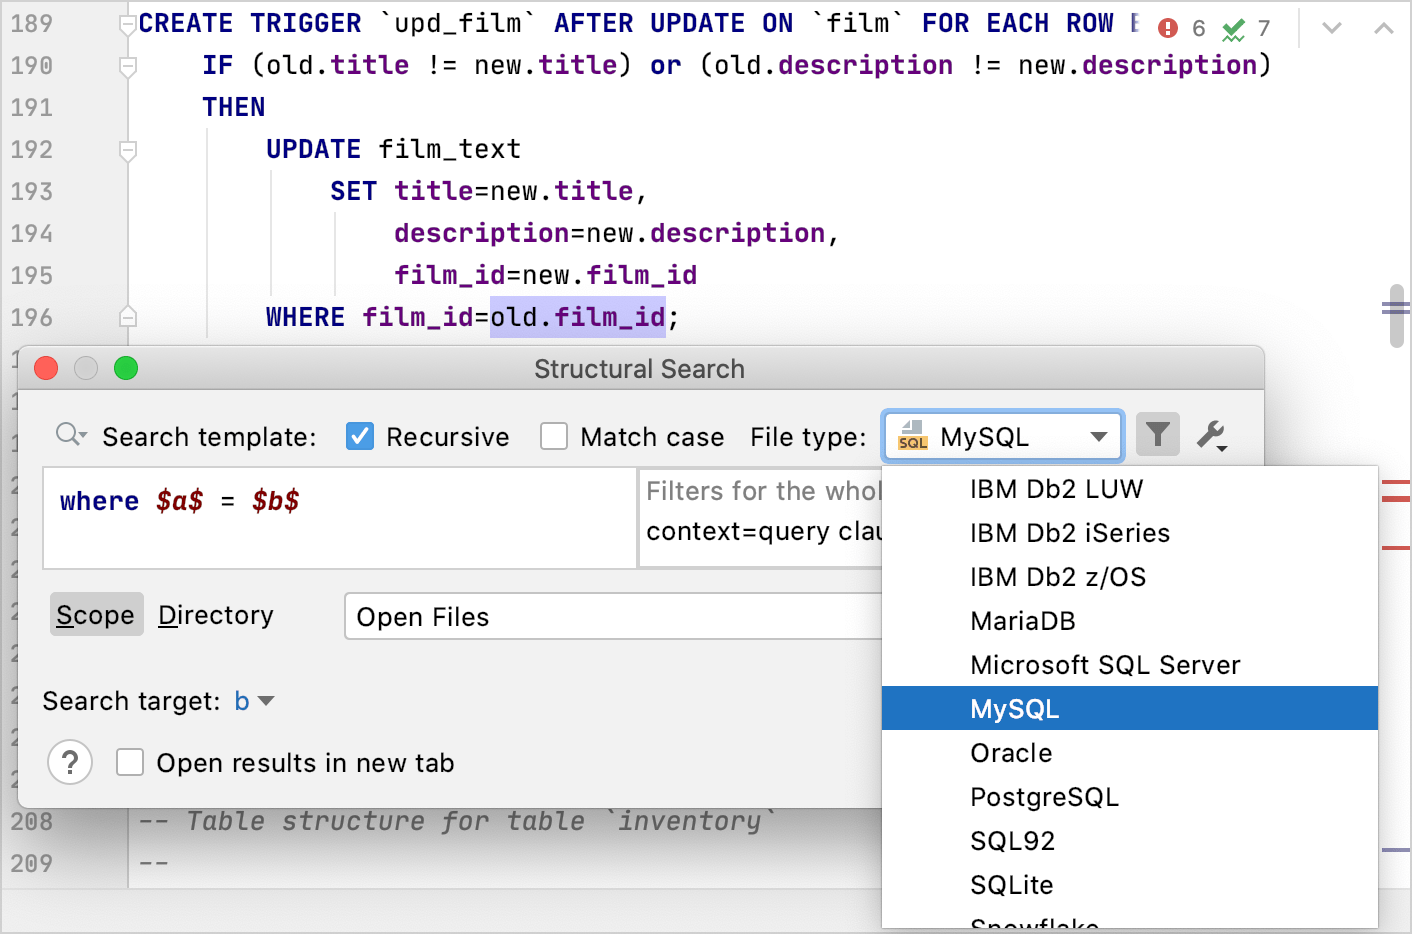Click the Scope button

96,615
